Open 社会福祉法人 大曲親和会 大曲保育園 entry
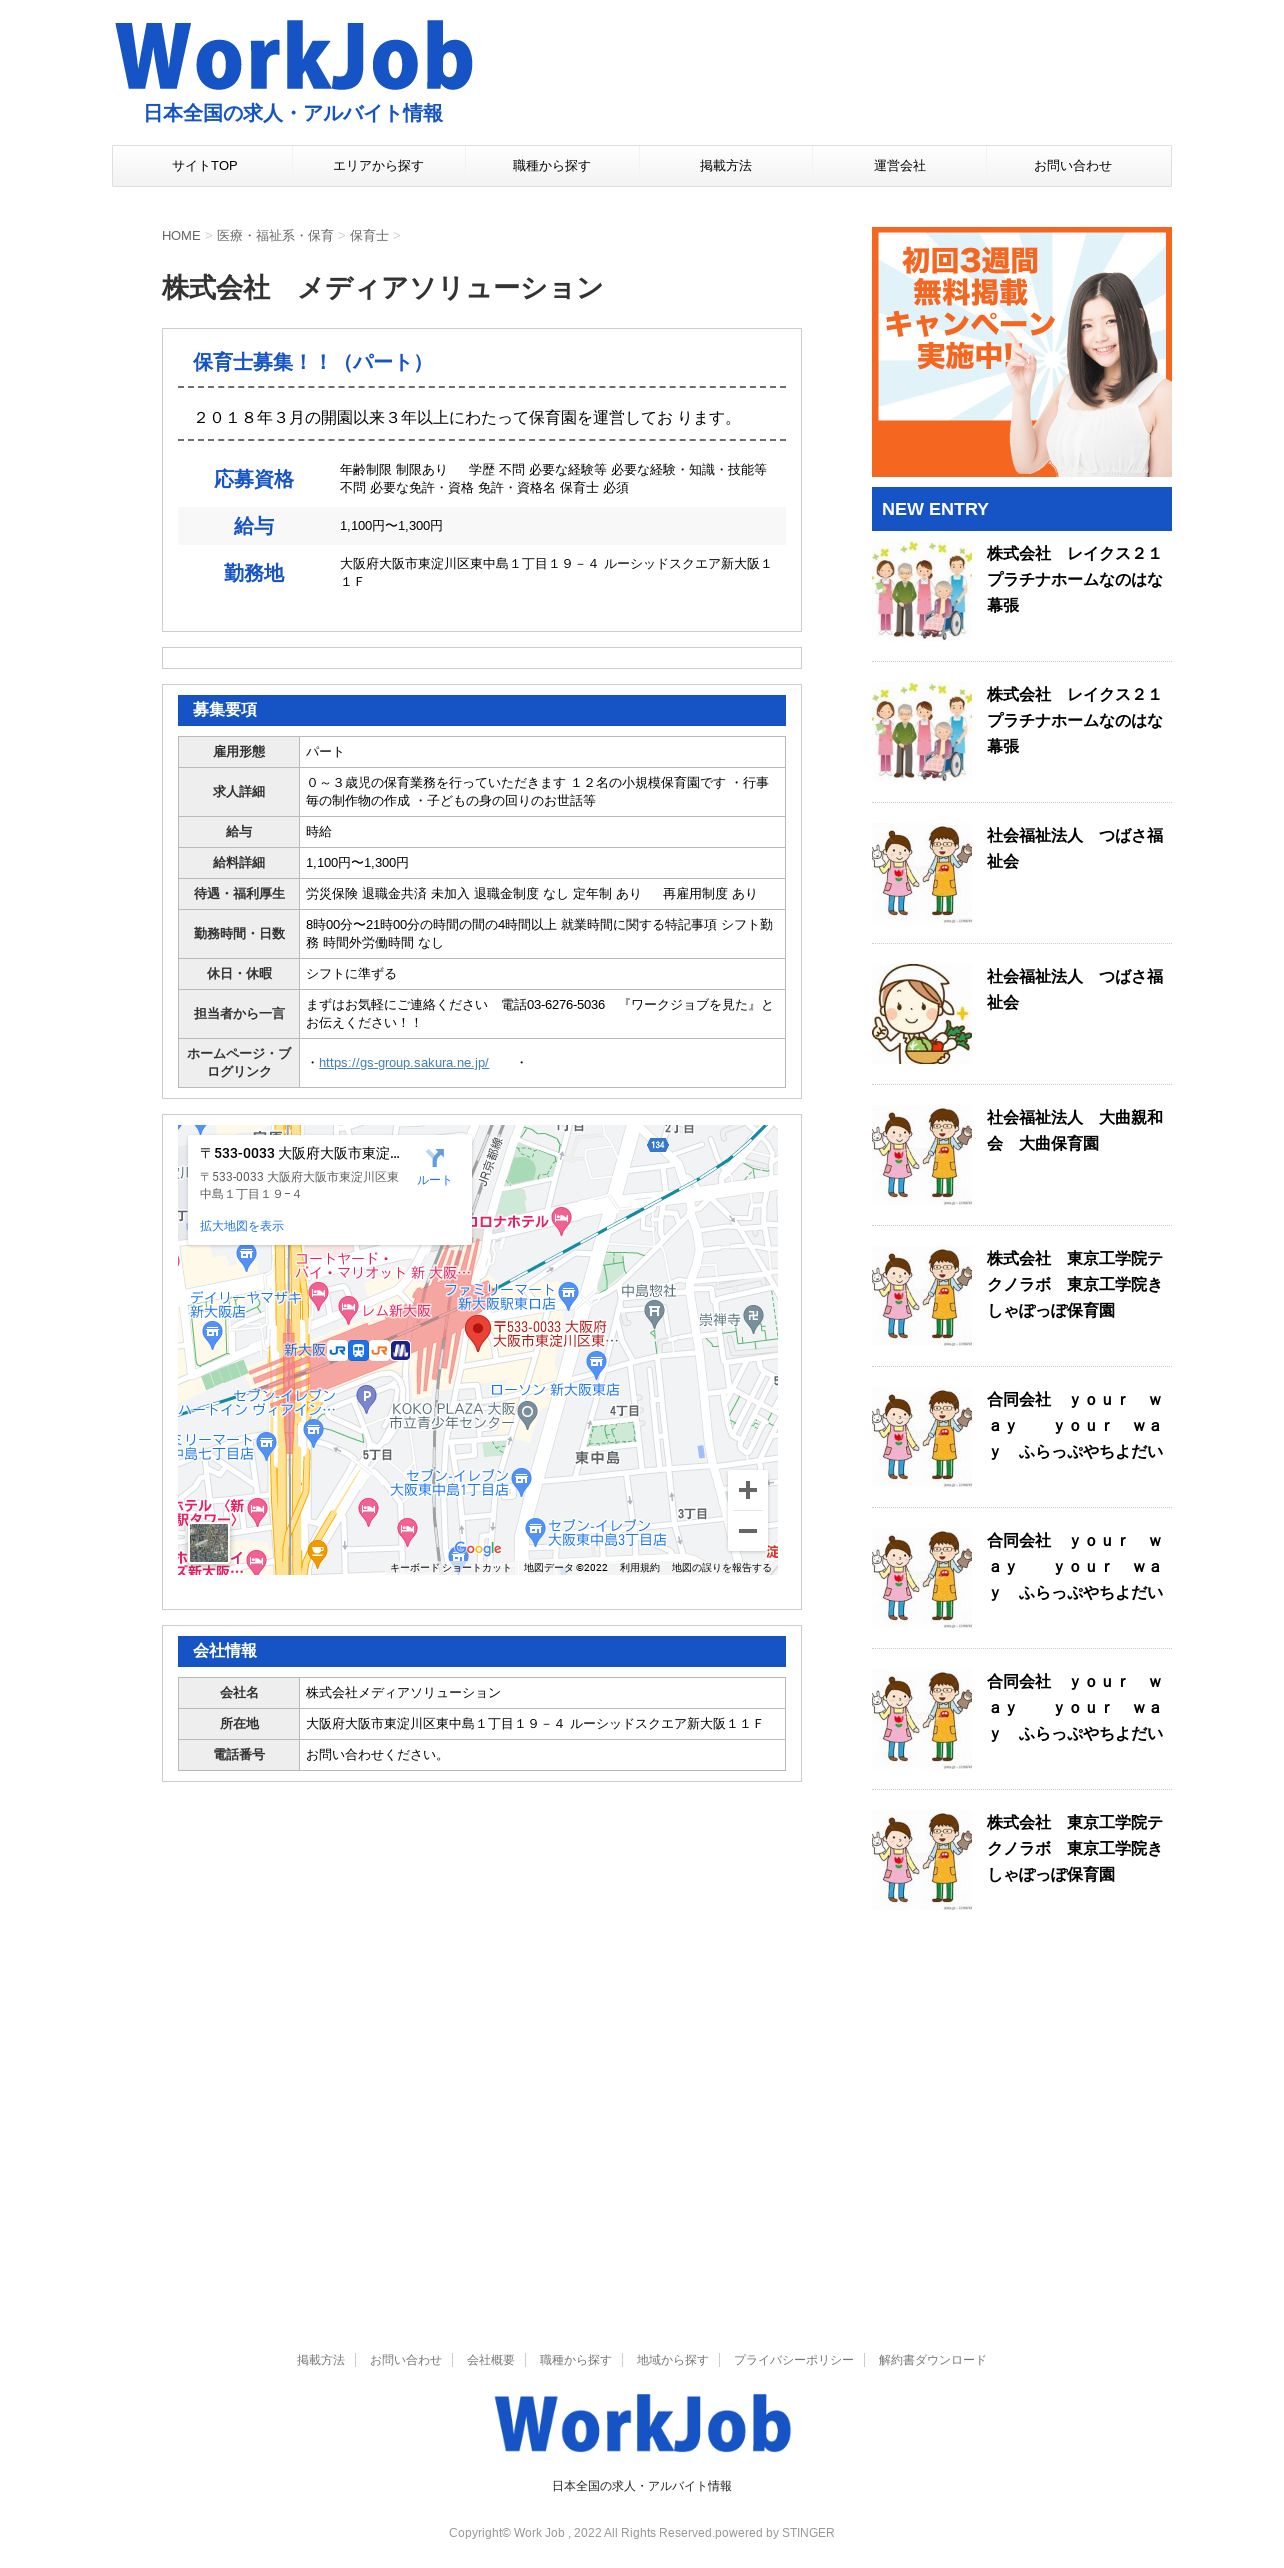The height and width of the screenshot is (2568, 1284). pos(1075,1130)
